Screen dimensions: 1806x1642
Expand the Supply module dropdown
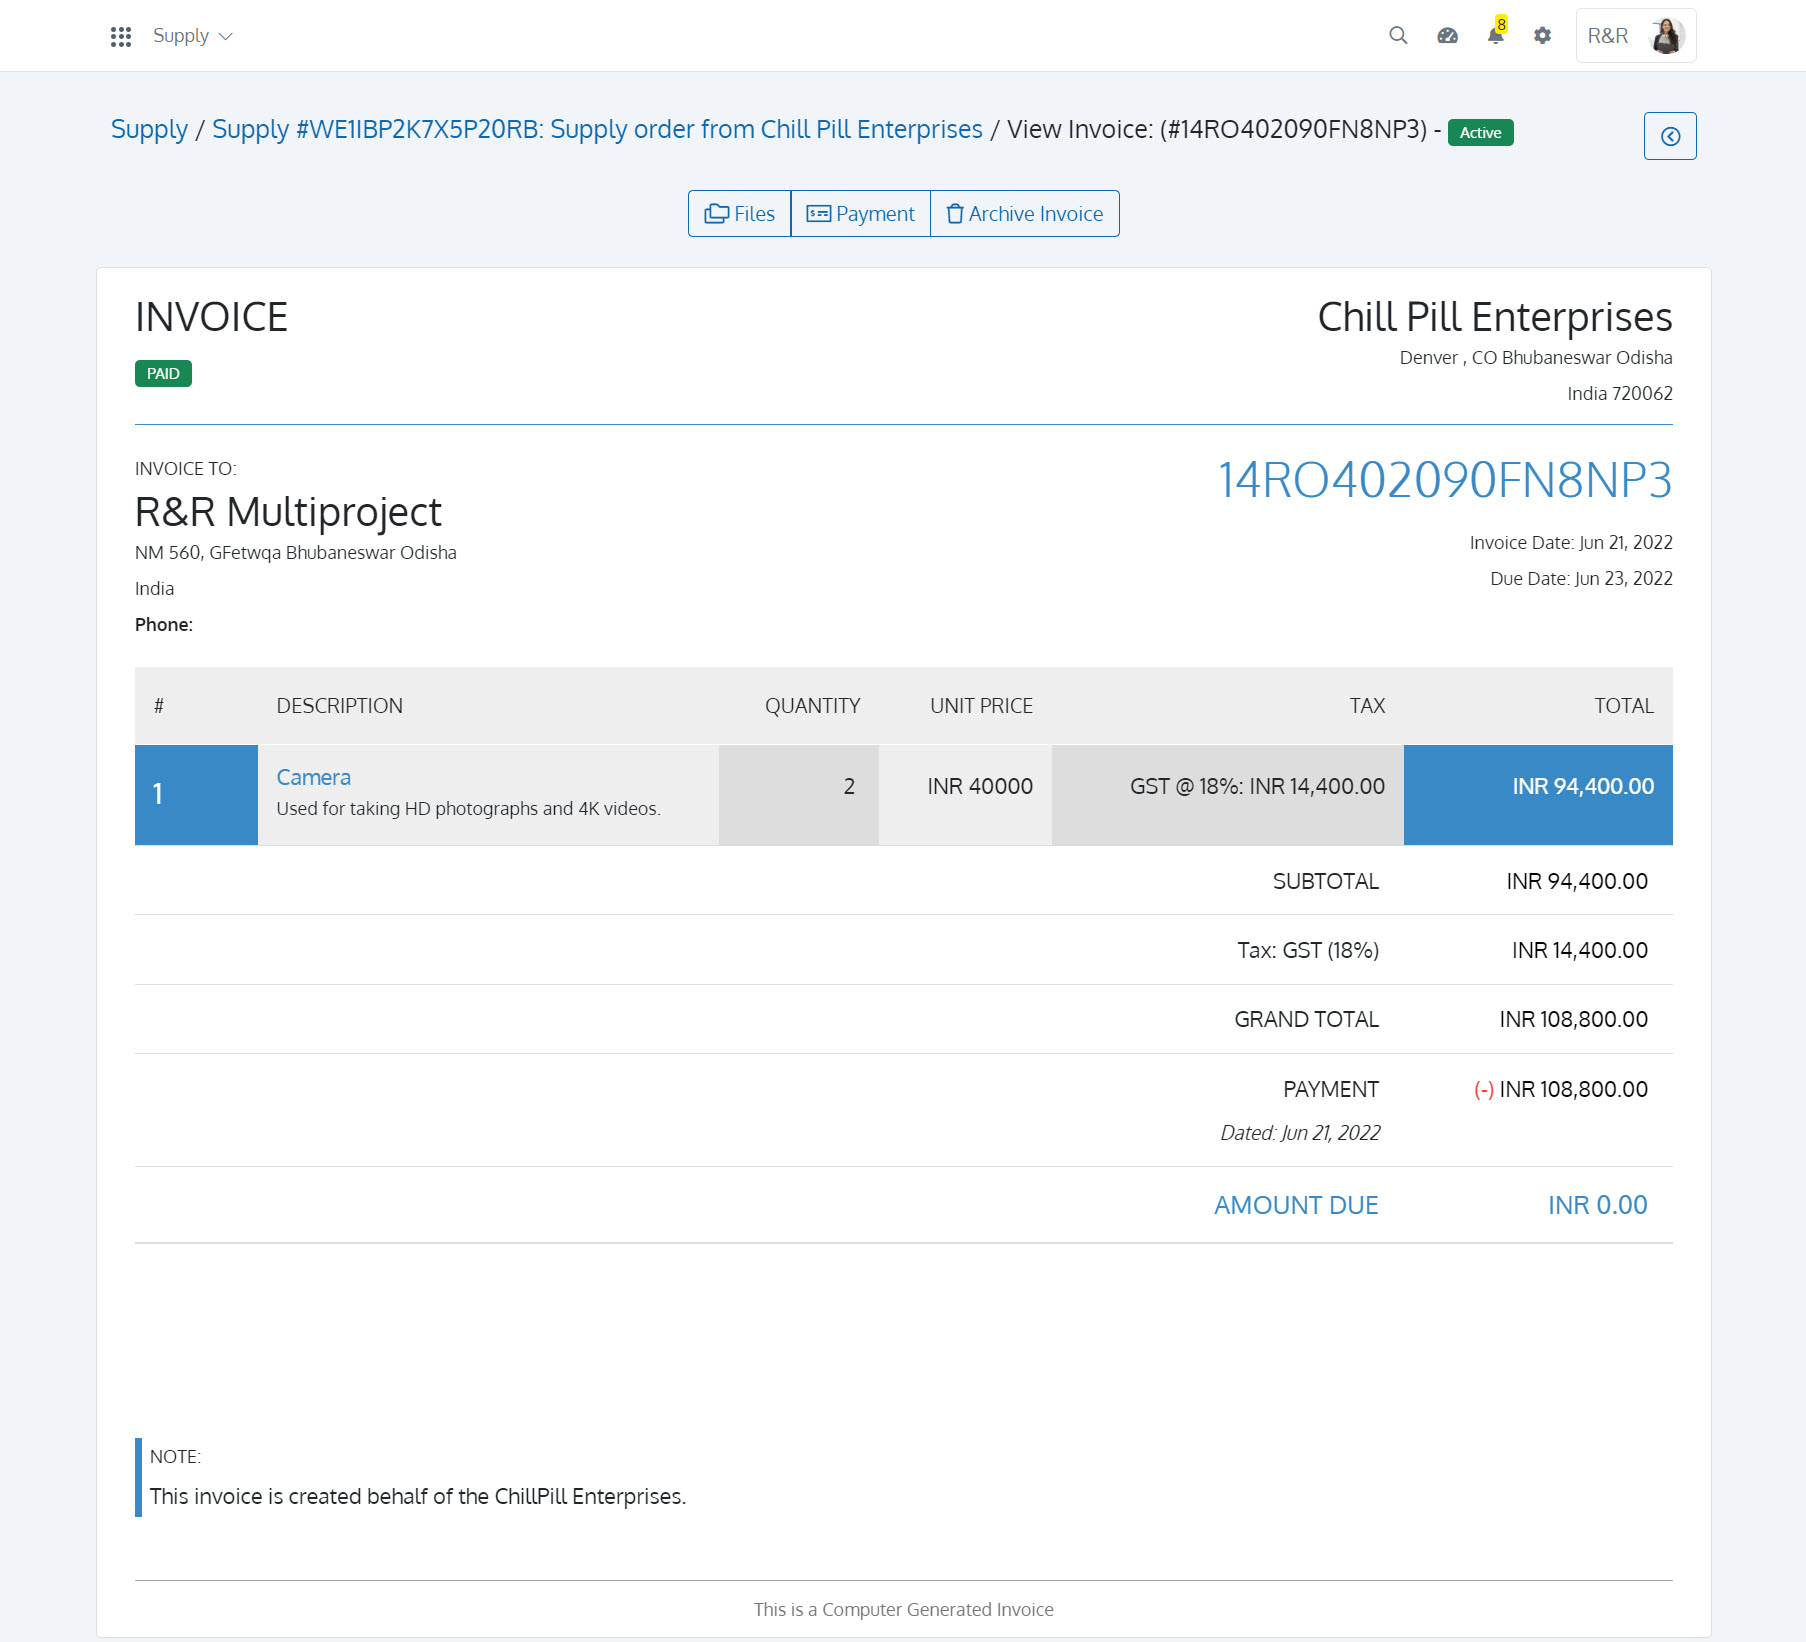tap(192, 36)
